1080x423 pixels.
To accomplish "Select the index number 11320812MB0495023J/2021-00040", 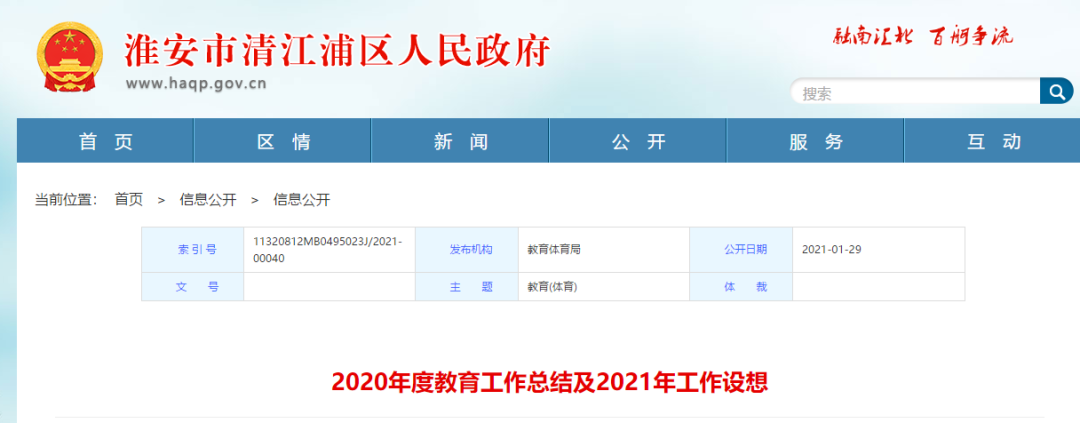I will pyautogui.click(x=328, y=249).
